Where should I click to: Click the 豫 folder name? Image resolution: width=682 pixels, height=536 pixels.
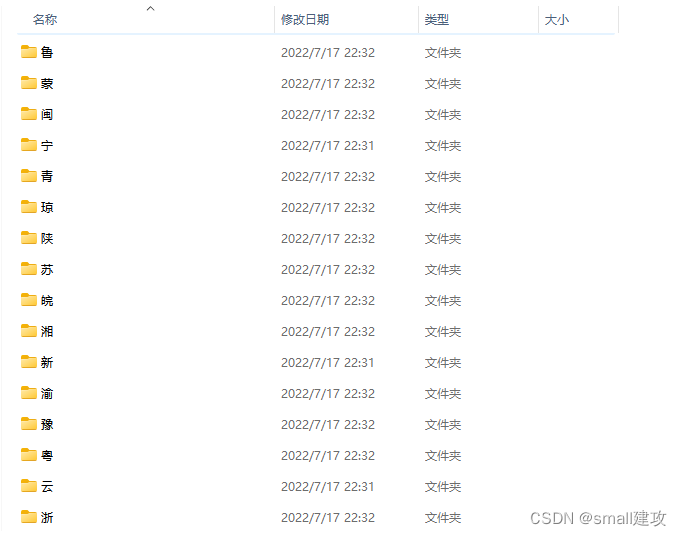(x=47, y=424)
